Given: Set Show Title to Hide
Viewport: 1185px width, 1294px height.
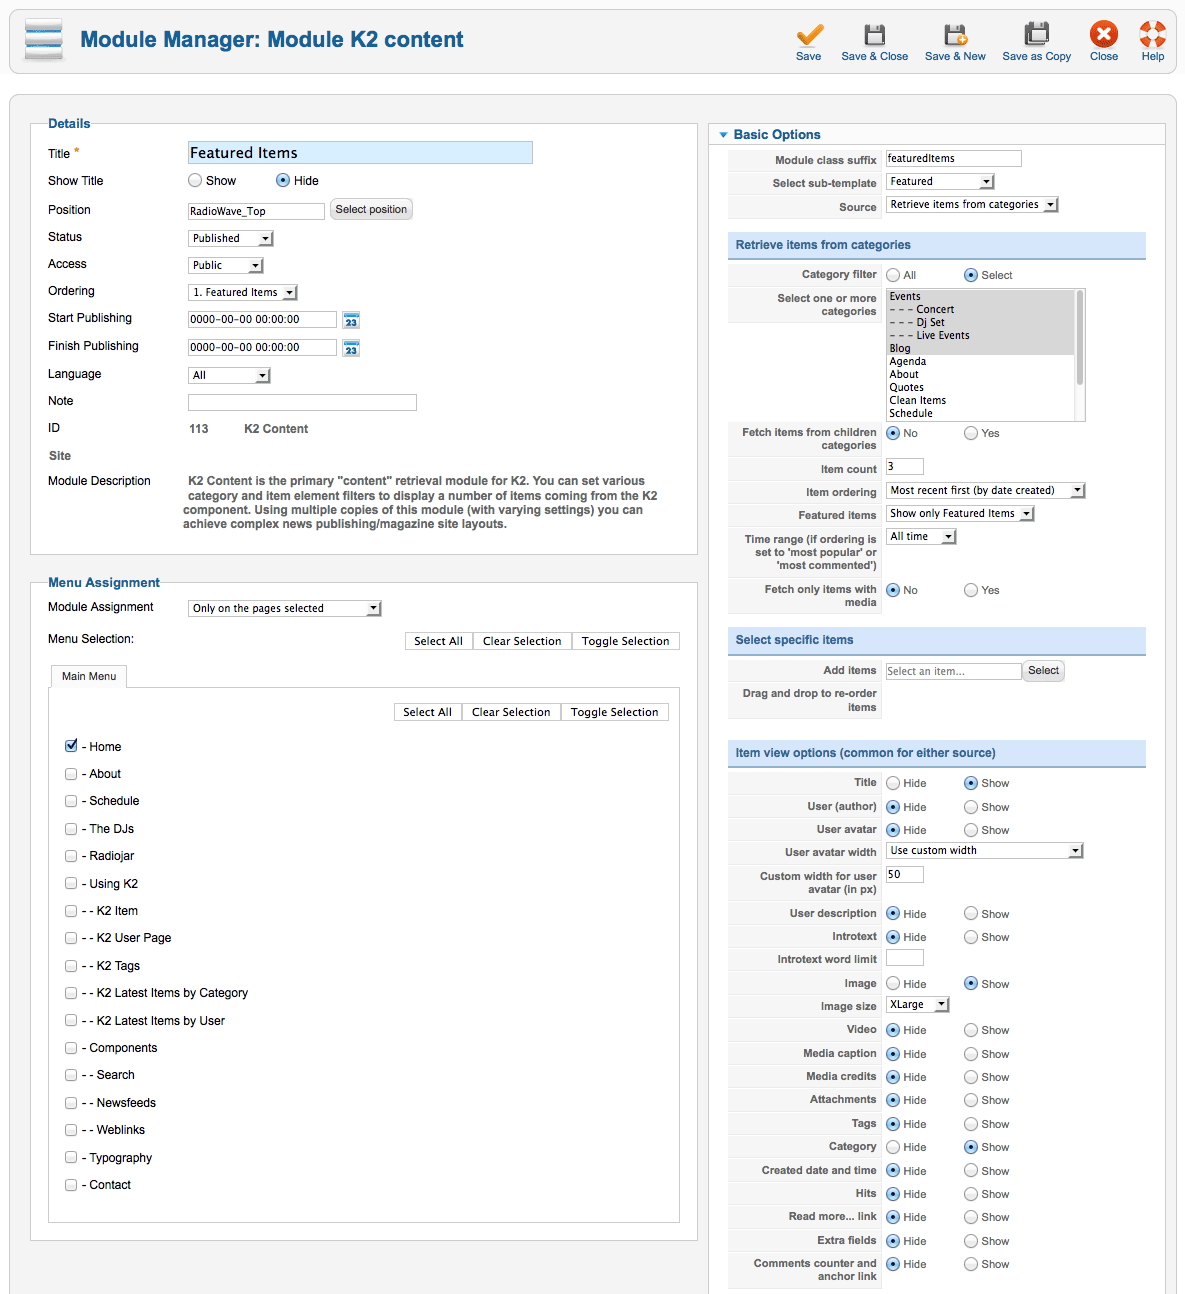Looking at the screenshot, I should [283, 181].
